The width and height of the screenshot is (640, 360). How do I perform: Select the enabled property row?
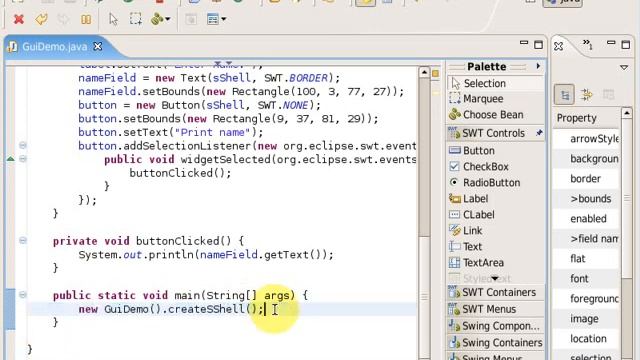586,219
